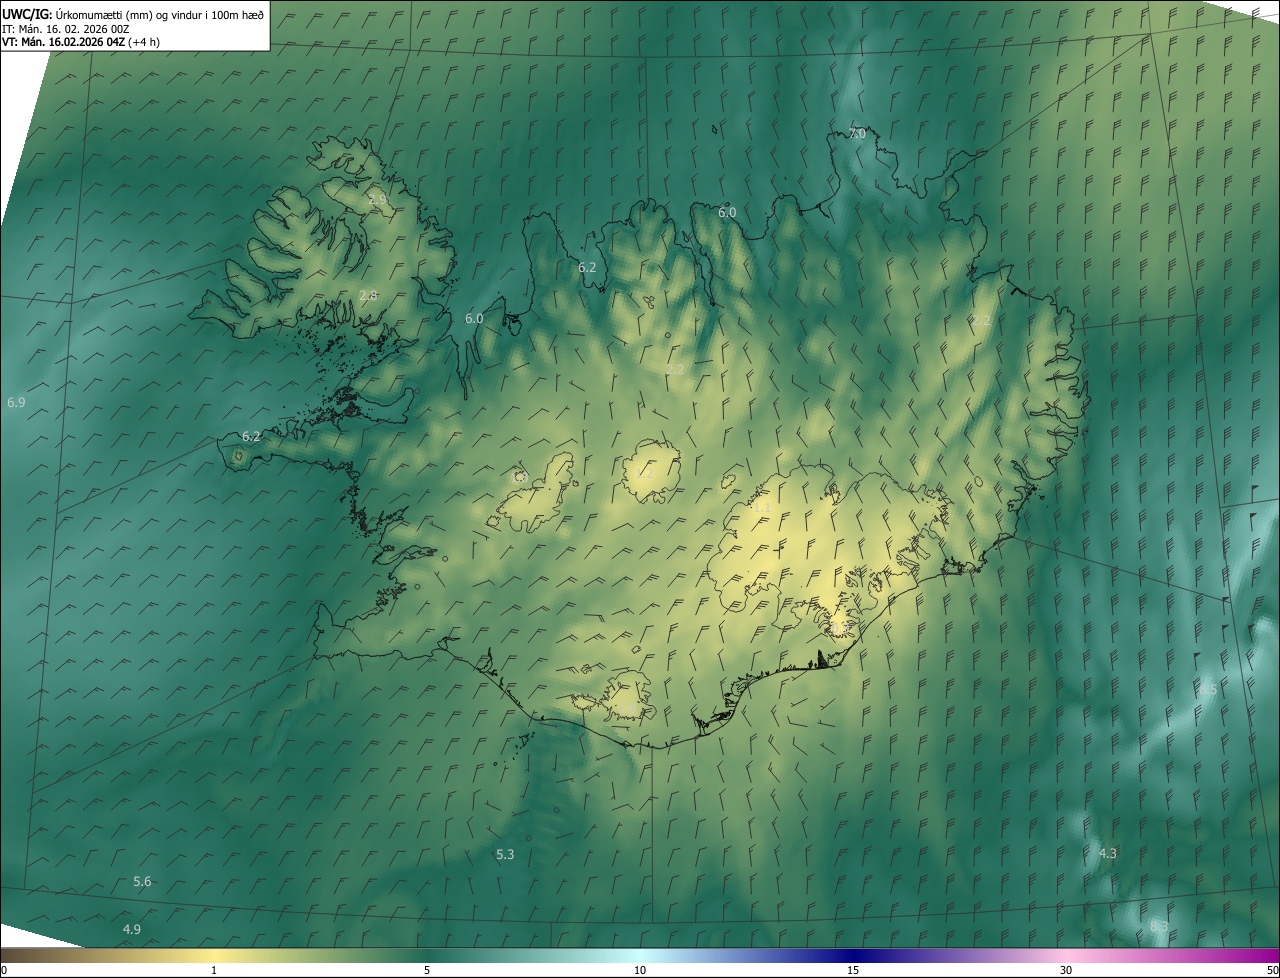The width and height of the screenshot is (1280, 978).
Task: Click the 10 tick label on colorbar
Action: (x=640, y=970)
